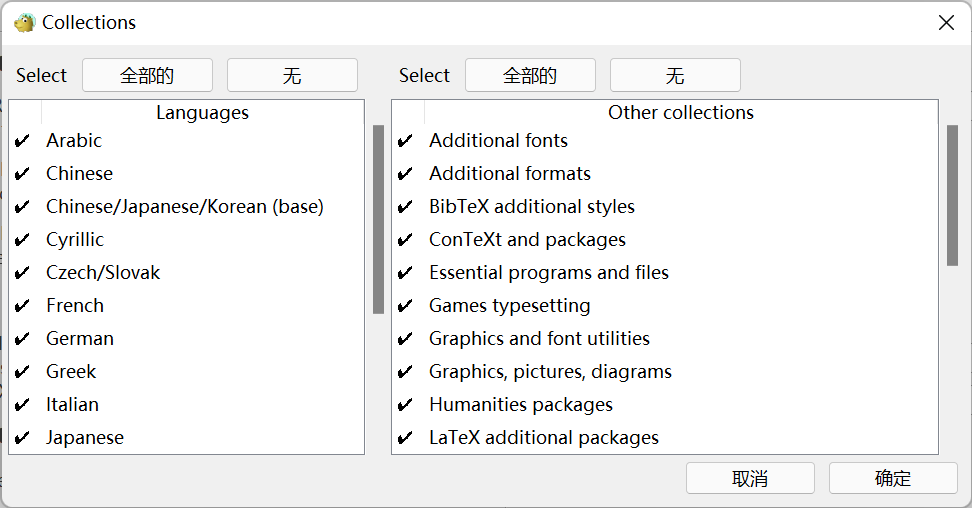Toggle the Italian checkmark

[x=22, y=404]
